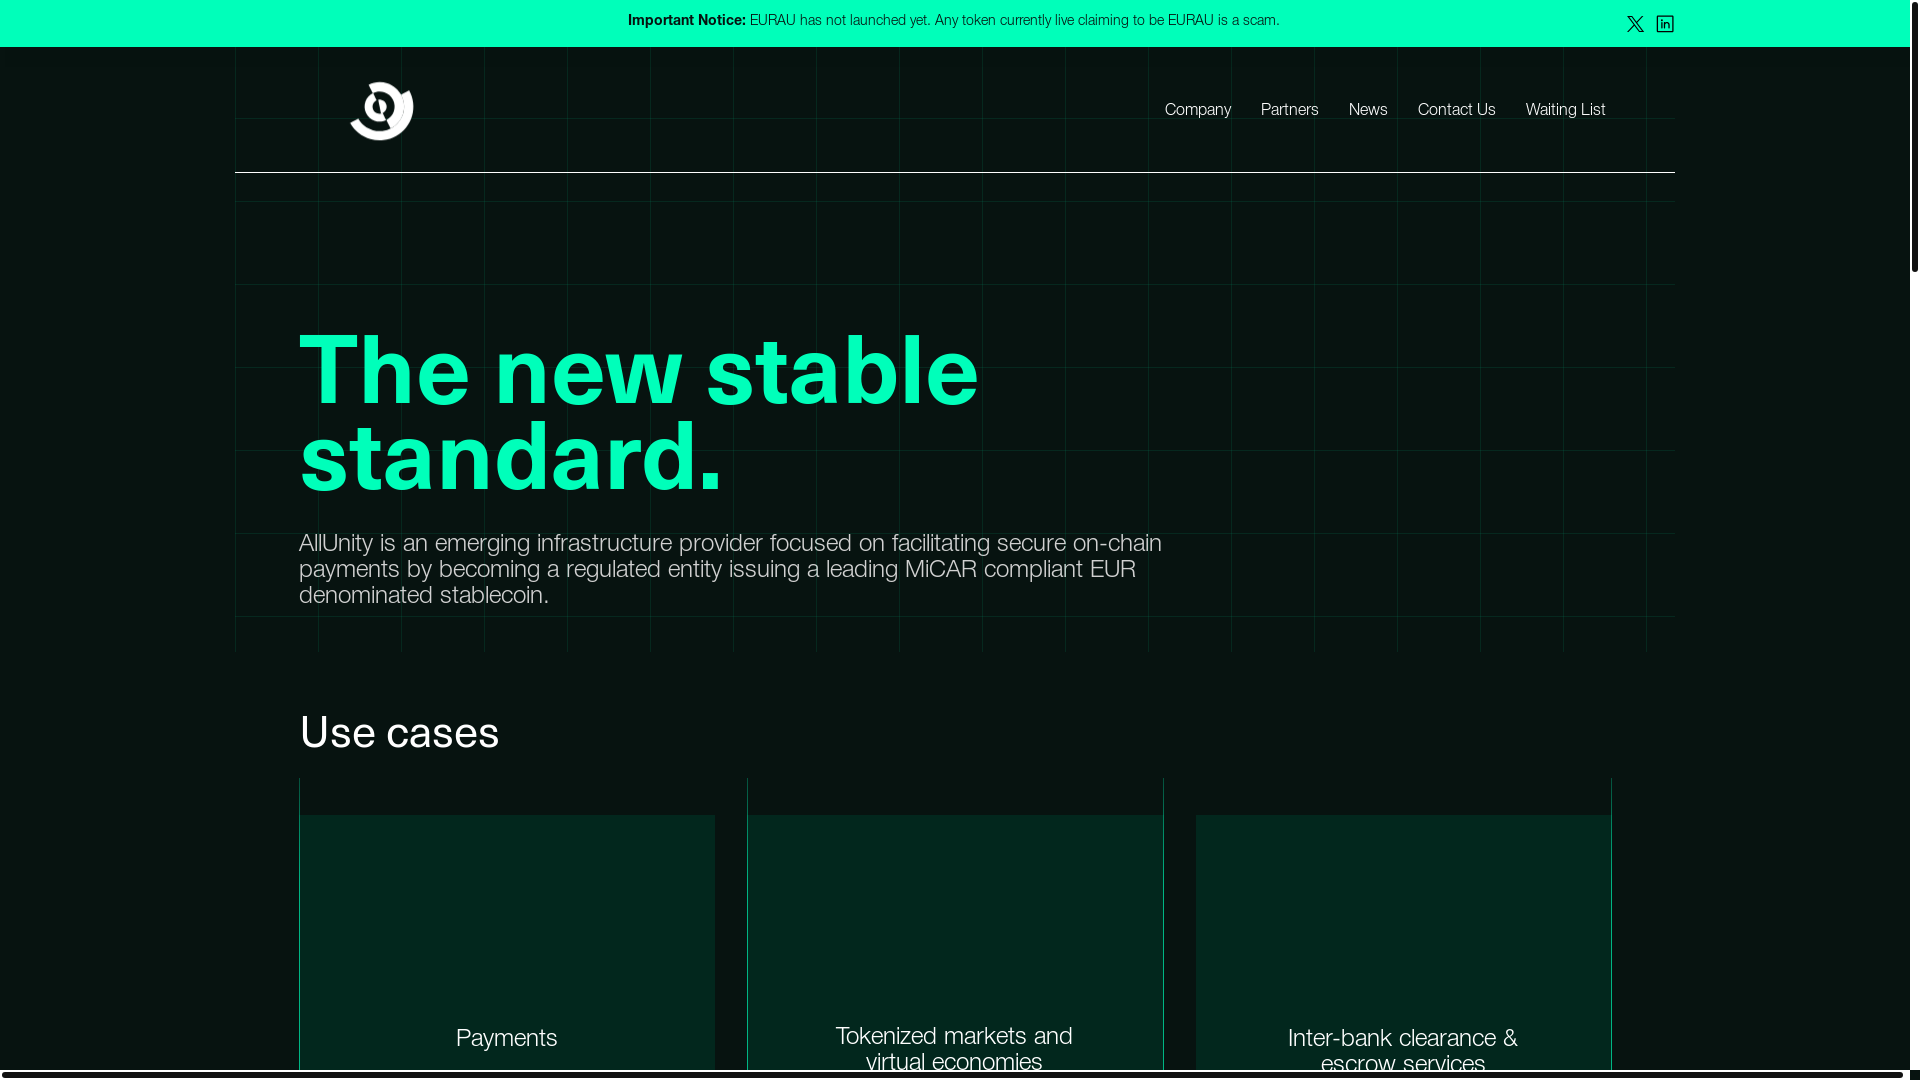Click the AllUnity description paragraph
This screenshot has height=1080, width=1920.
[x=730, y=570]
